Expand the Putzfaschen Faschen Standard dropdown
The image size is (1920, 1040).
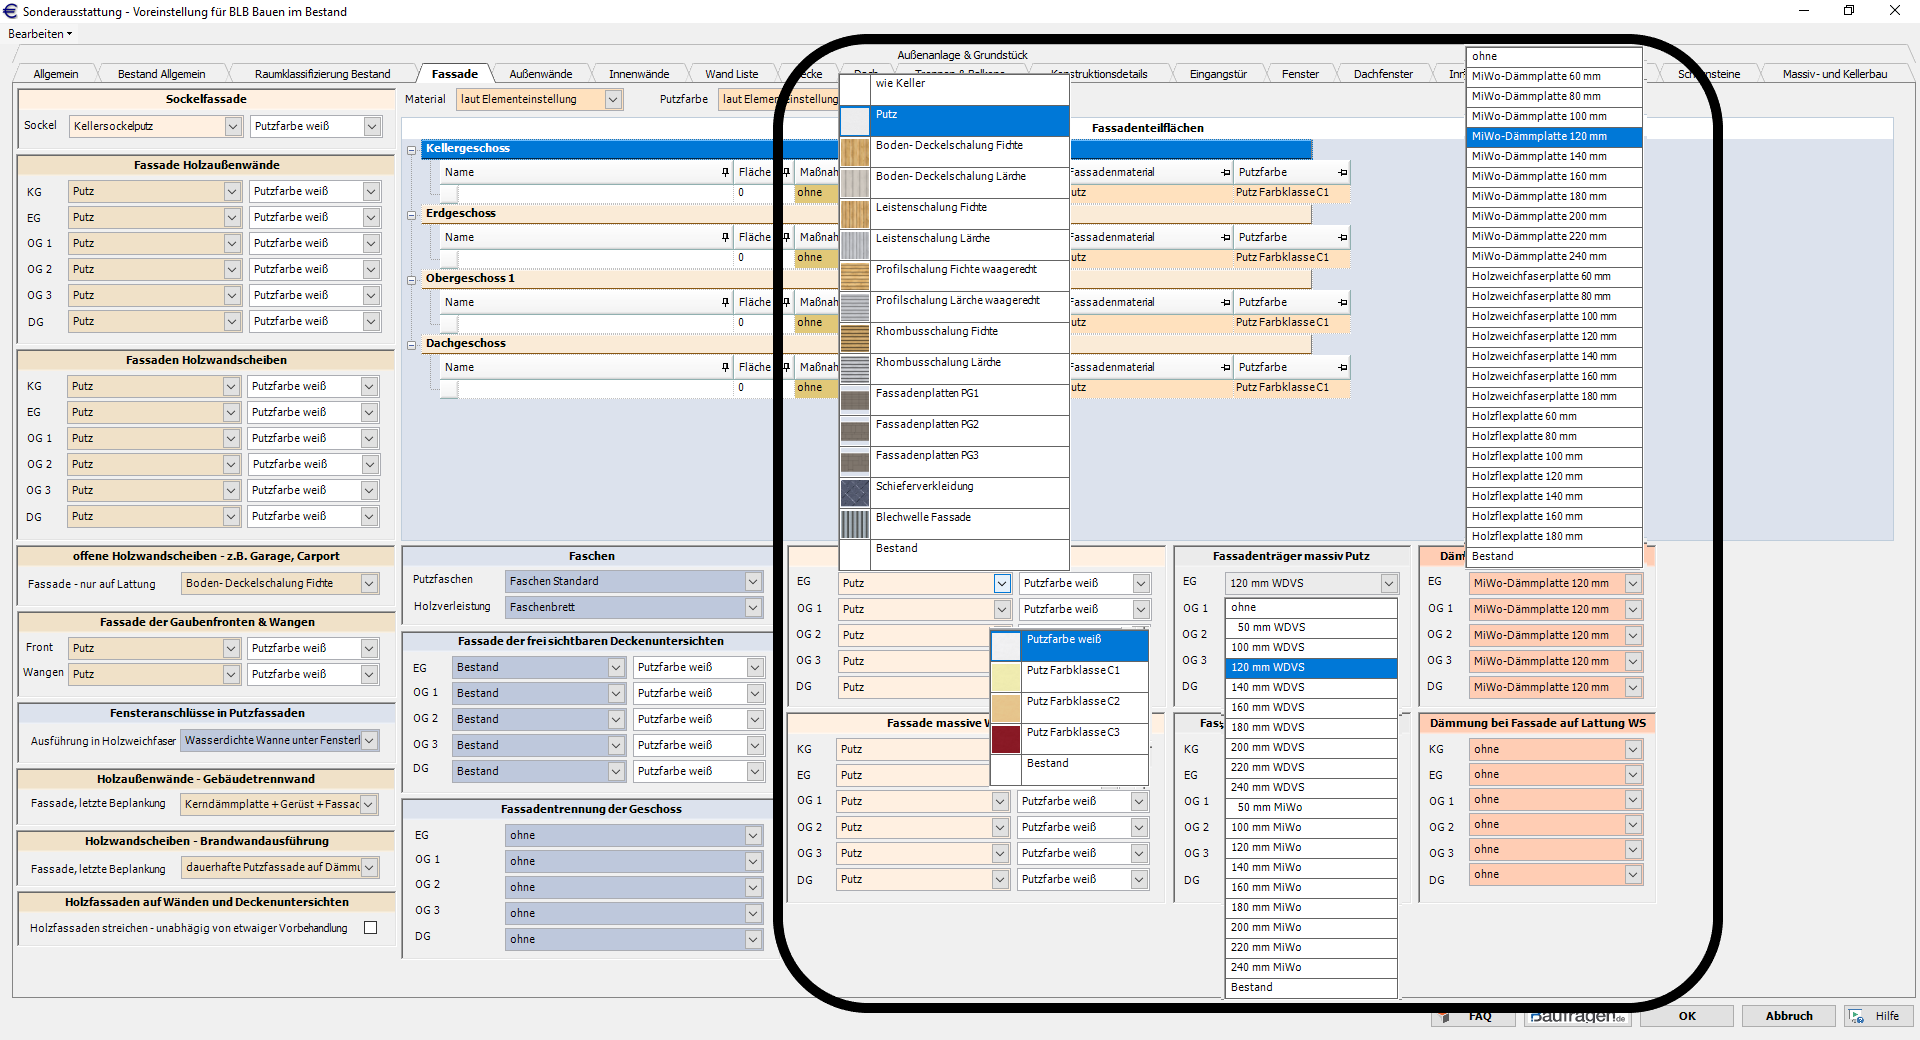[x=752, y=582]
